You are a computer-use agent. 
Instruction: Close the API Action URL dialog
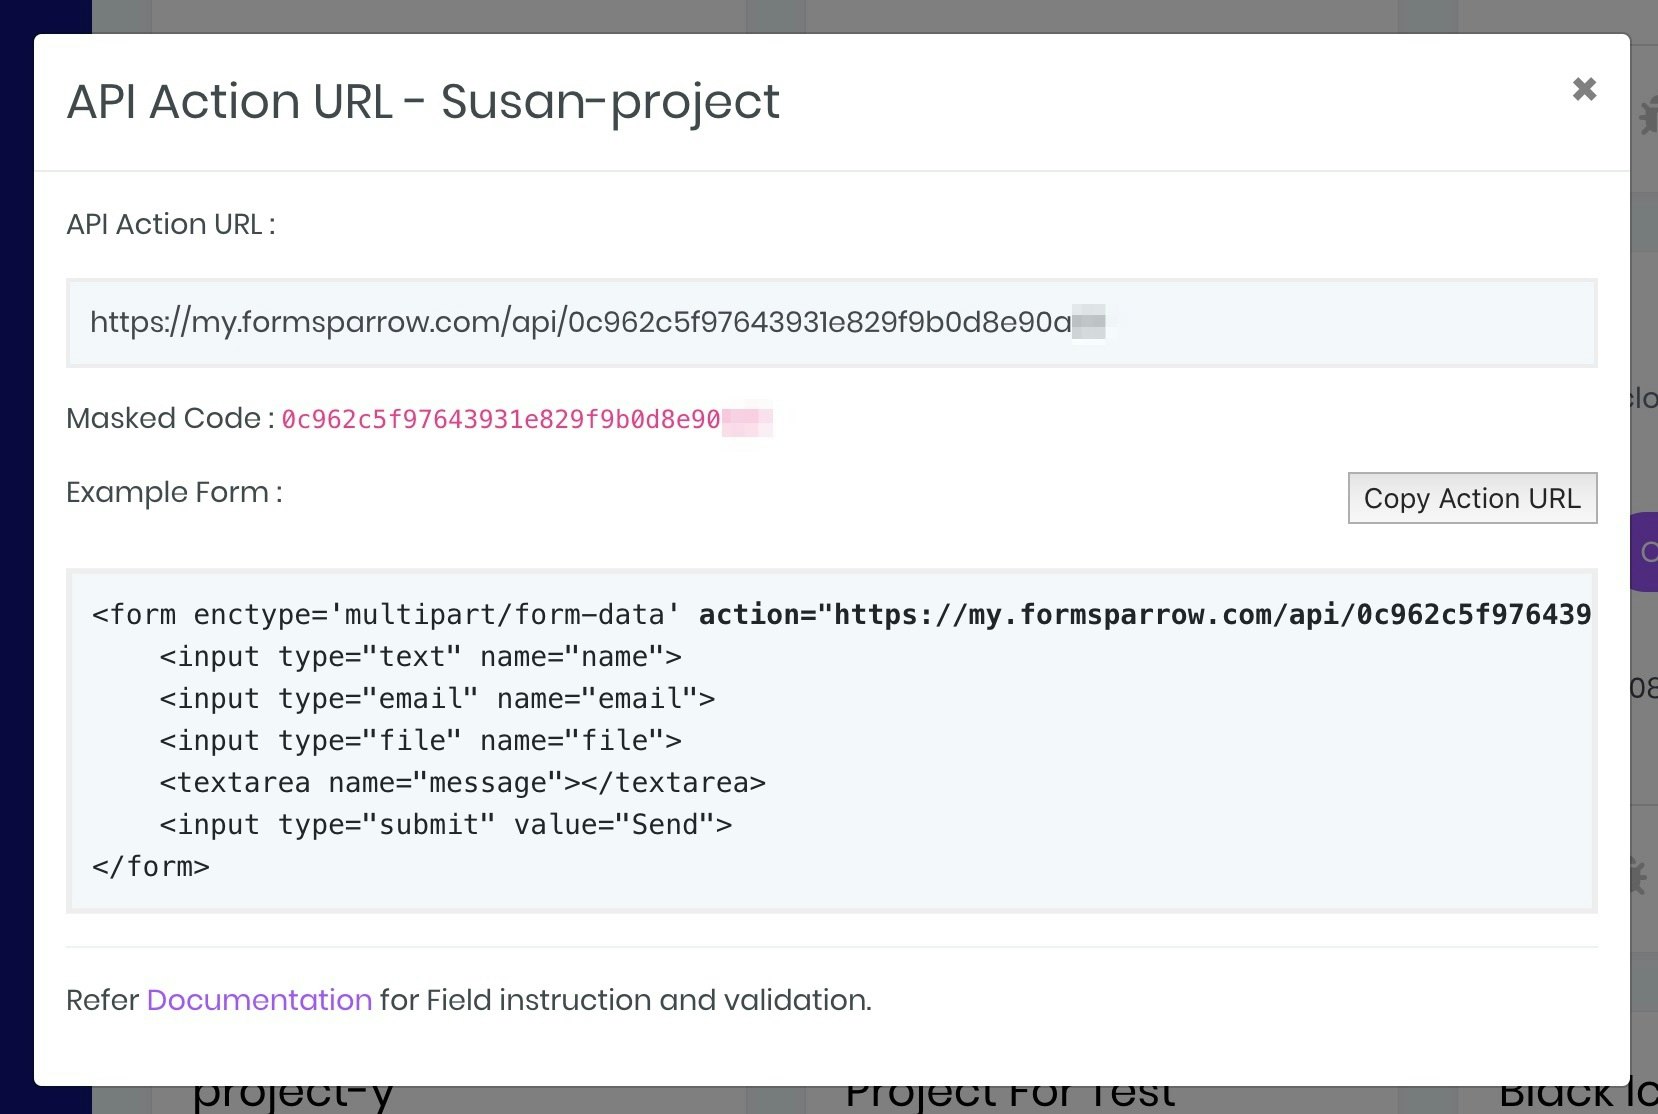[x=1584, y=90]
